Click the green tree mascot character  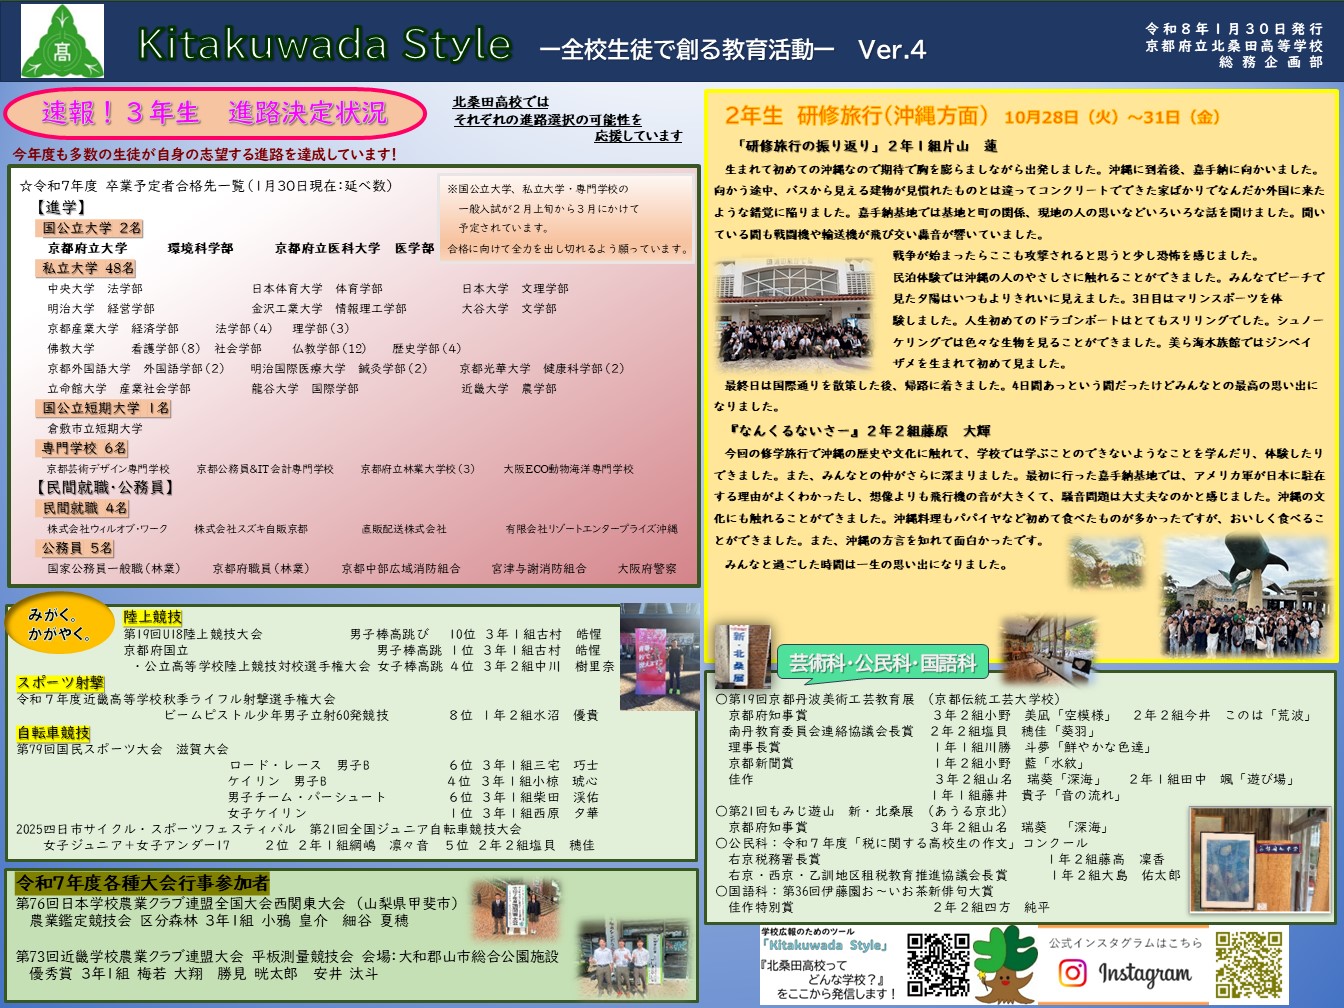(x=1005, y=964)
